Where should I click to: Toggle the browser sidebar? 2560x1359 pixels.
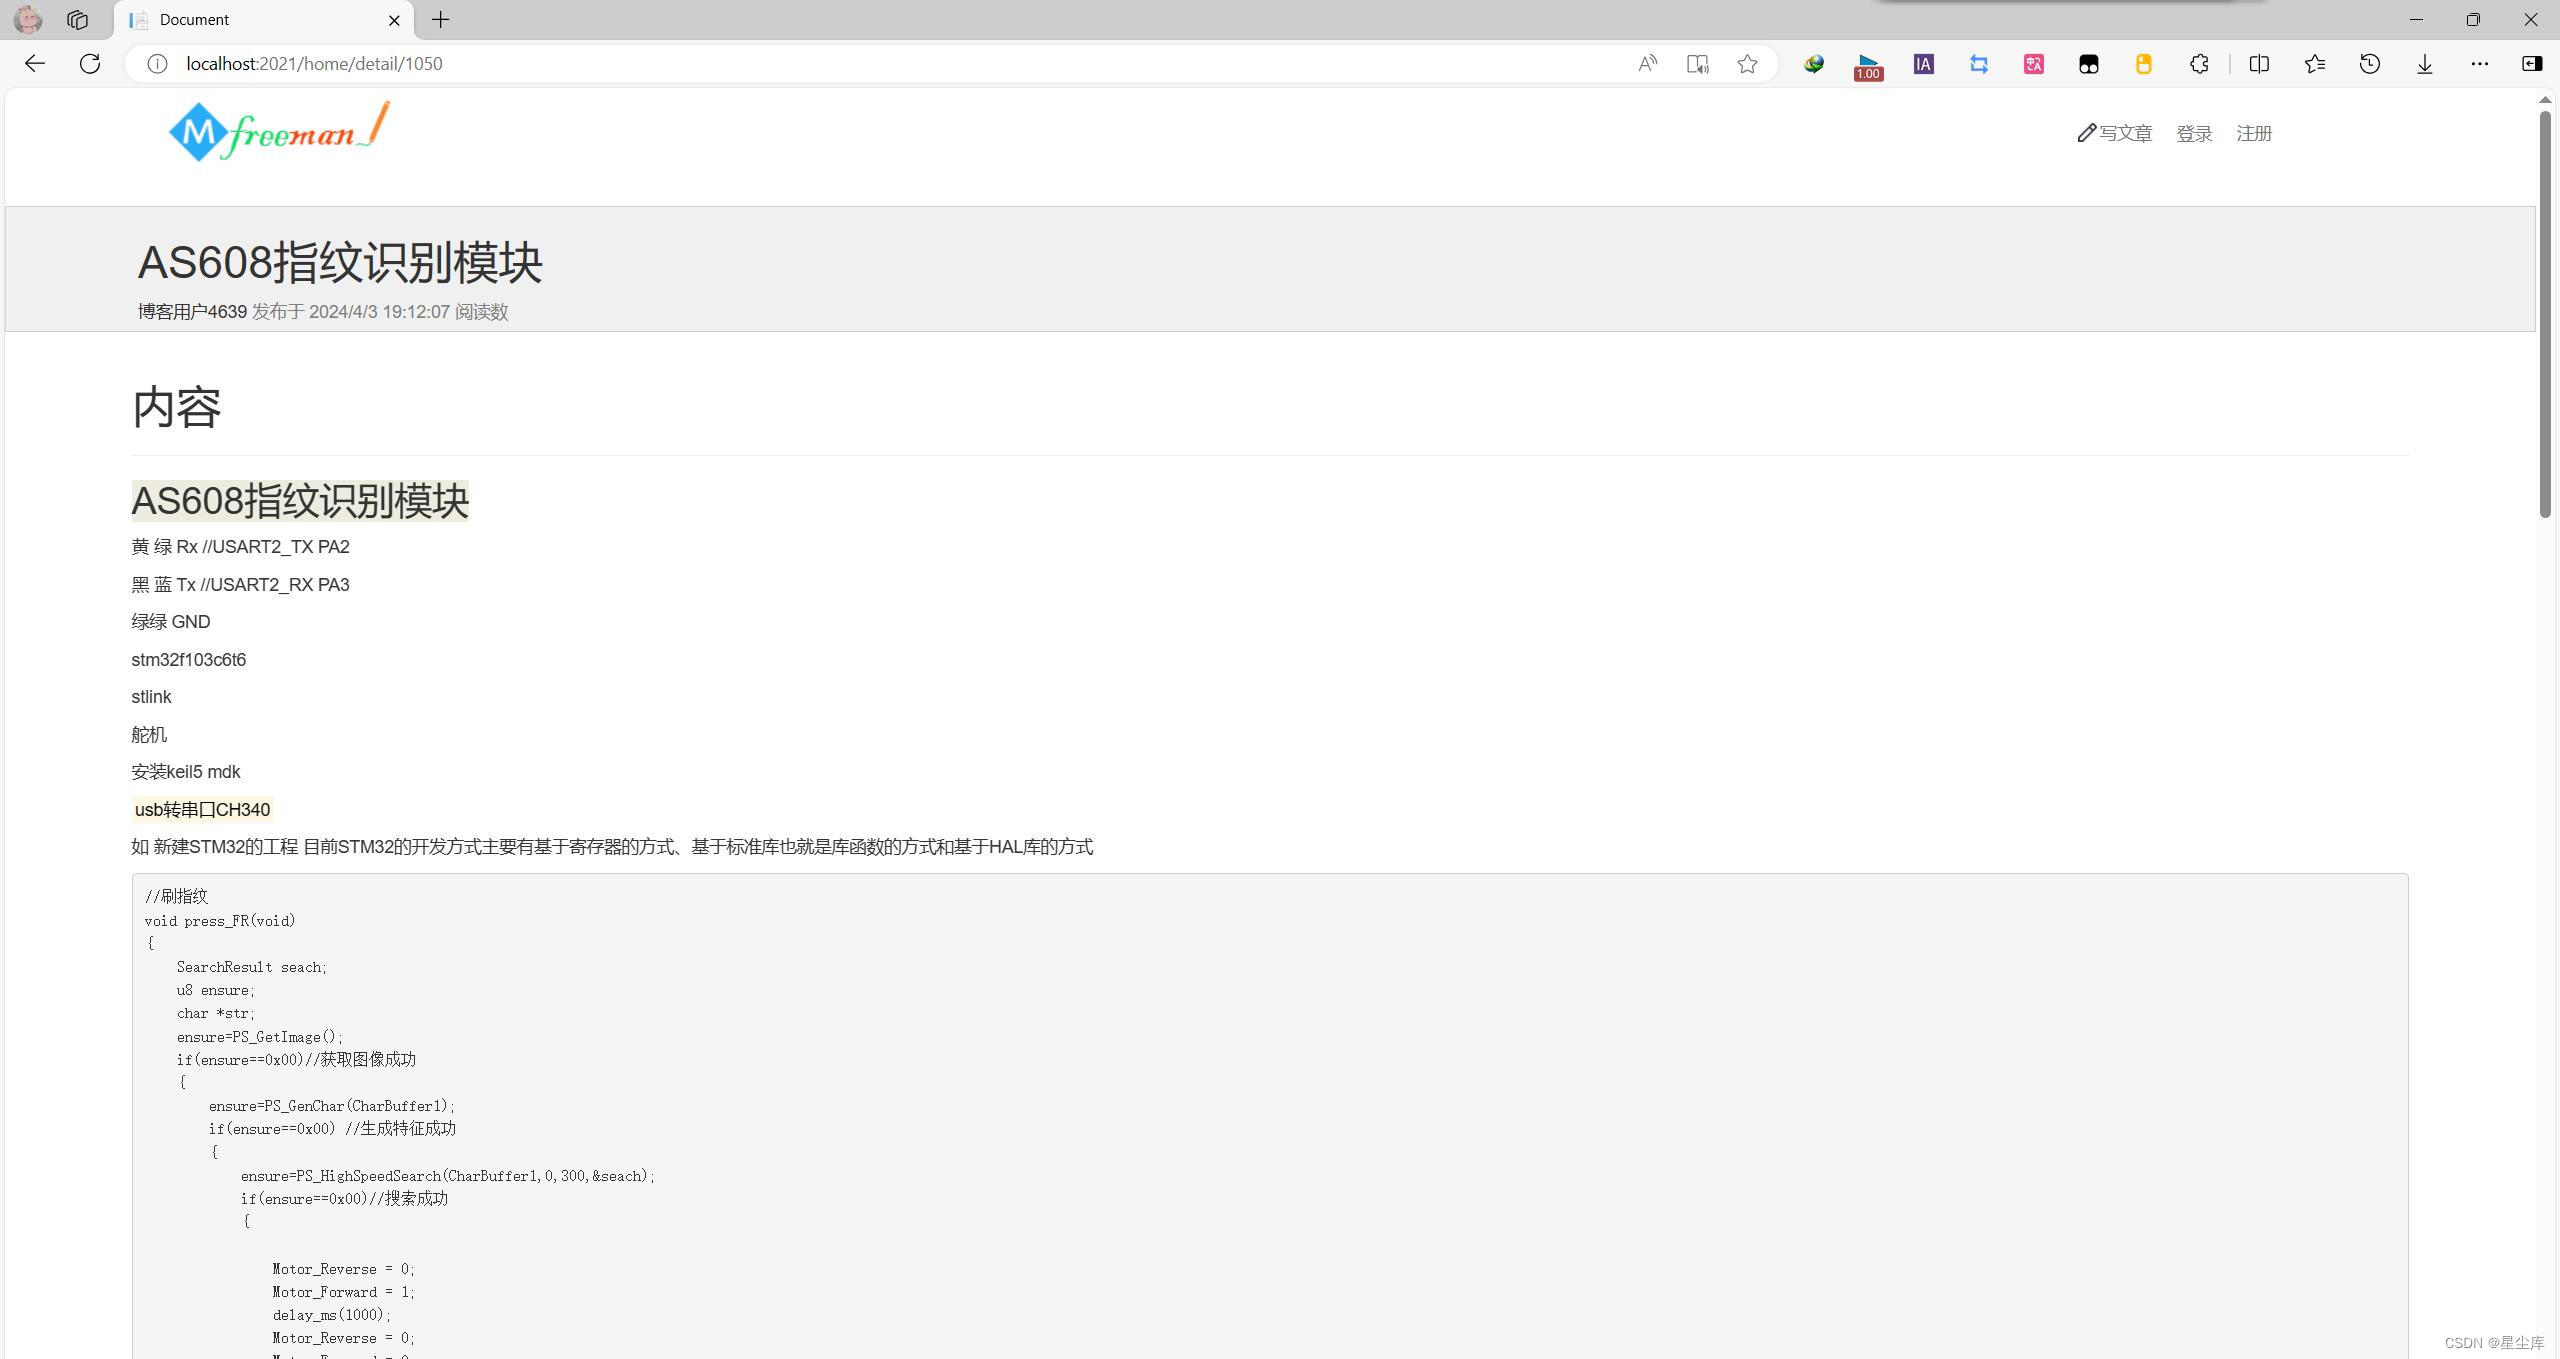pos(2532,64)
